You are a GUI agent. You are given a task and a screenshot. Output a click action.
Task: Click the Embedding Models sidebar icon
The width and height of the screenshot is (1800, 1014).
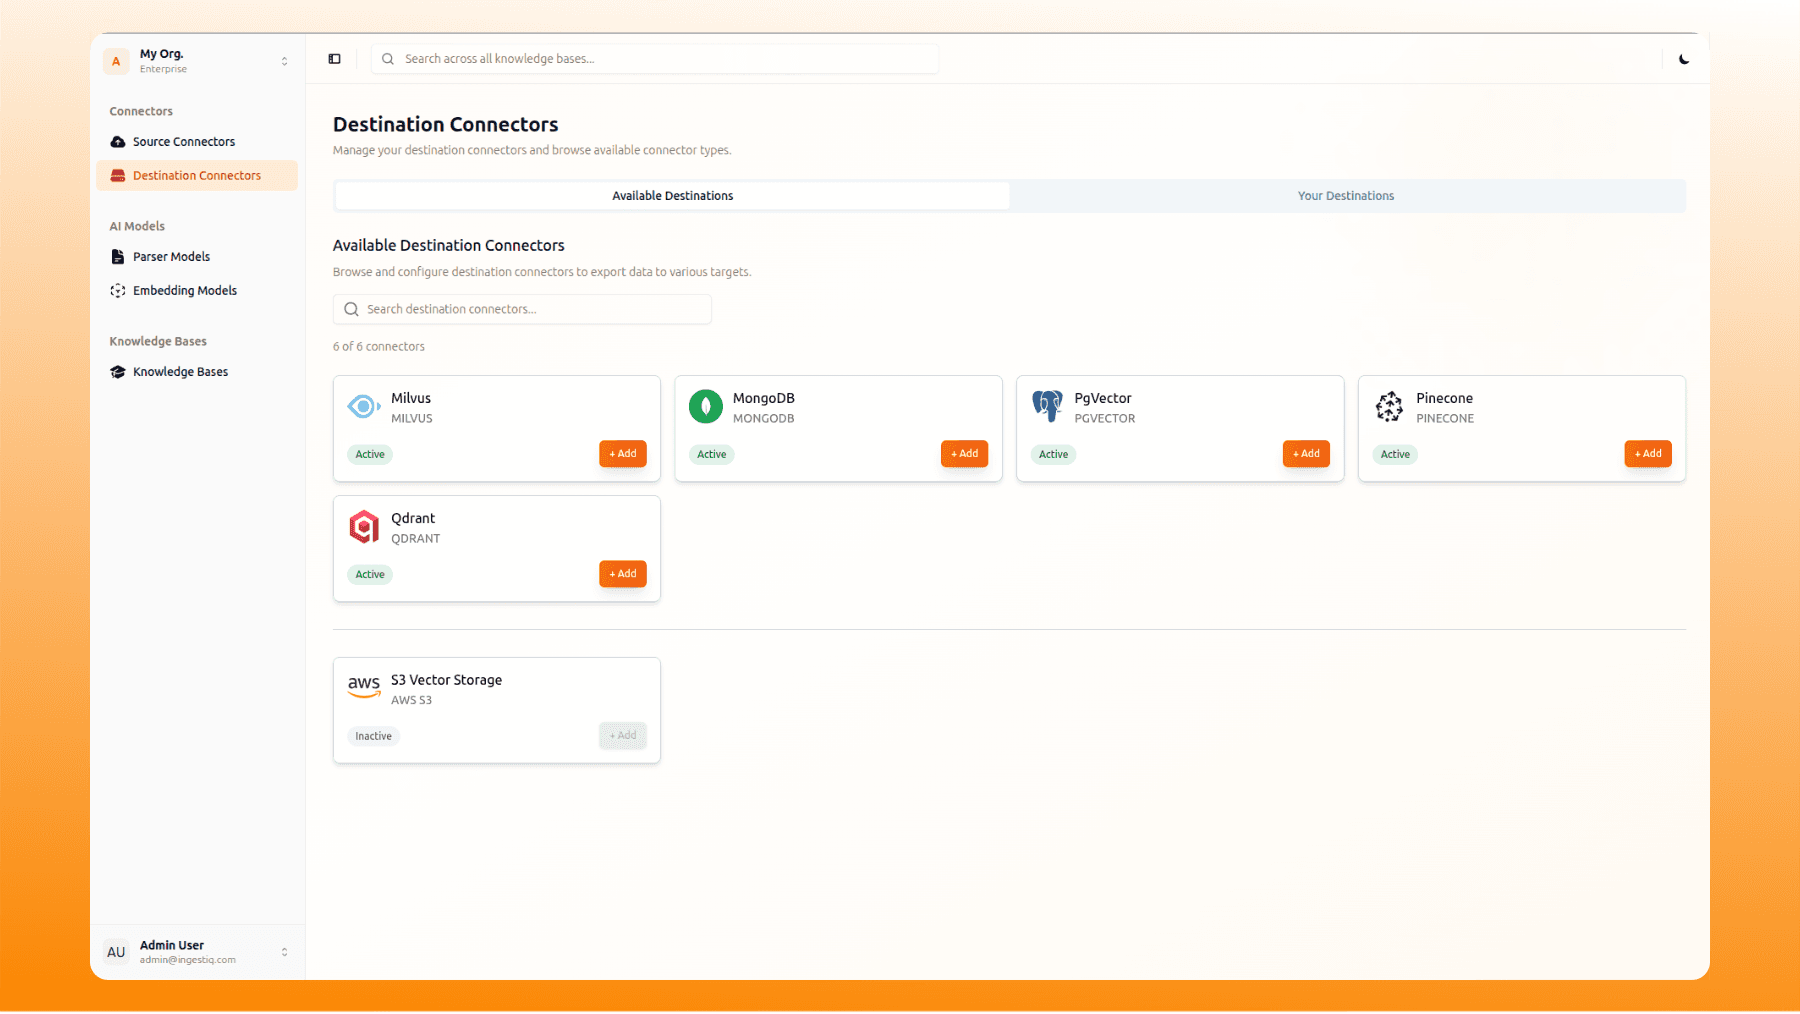pyautogui.click(x=118, y=291)
